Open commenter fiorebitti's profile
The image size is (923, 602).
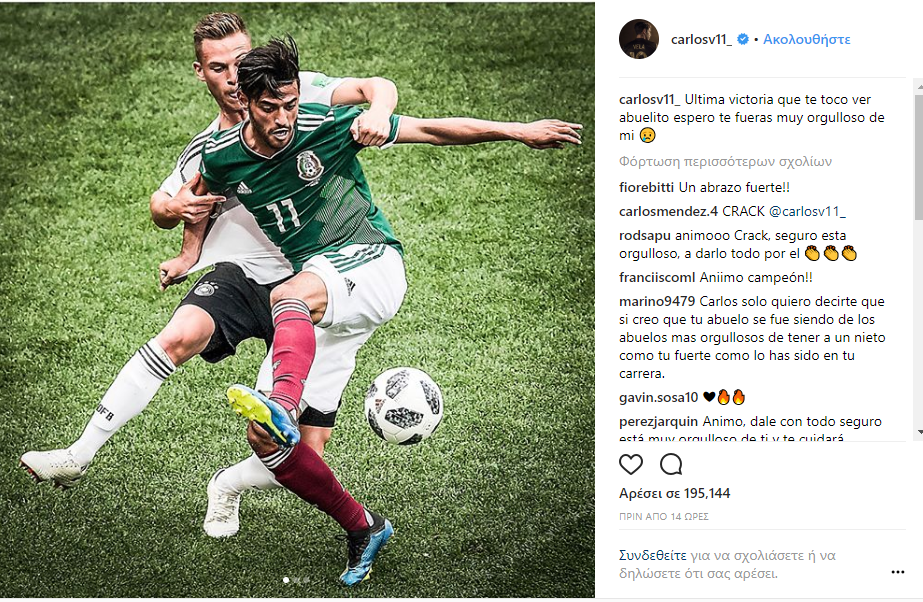646,188
